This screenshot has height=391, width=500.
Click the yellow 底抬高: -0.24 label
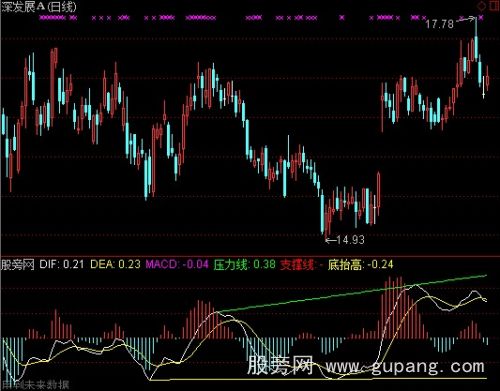[x=360, y=265]
